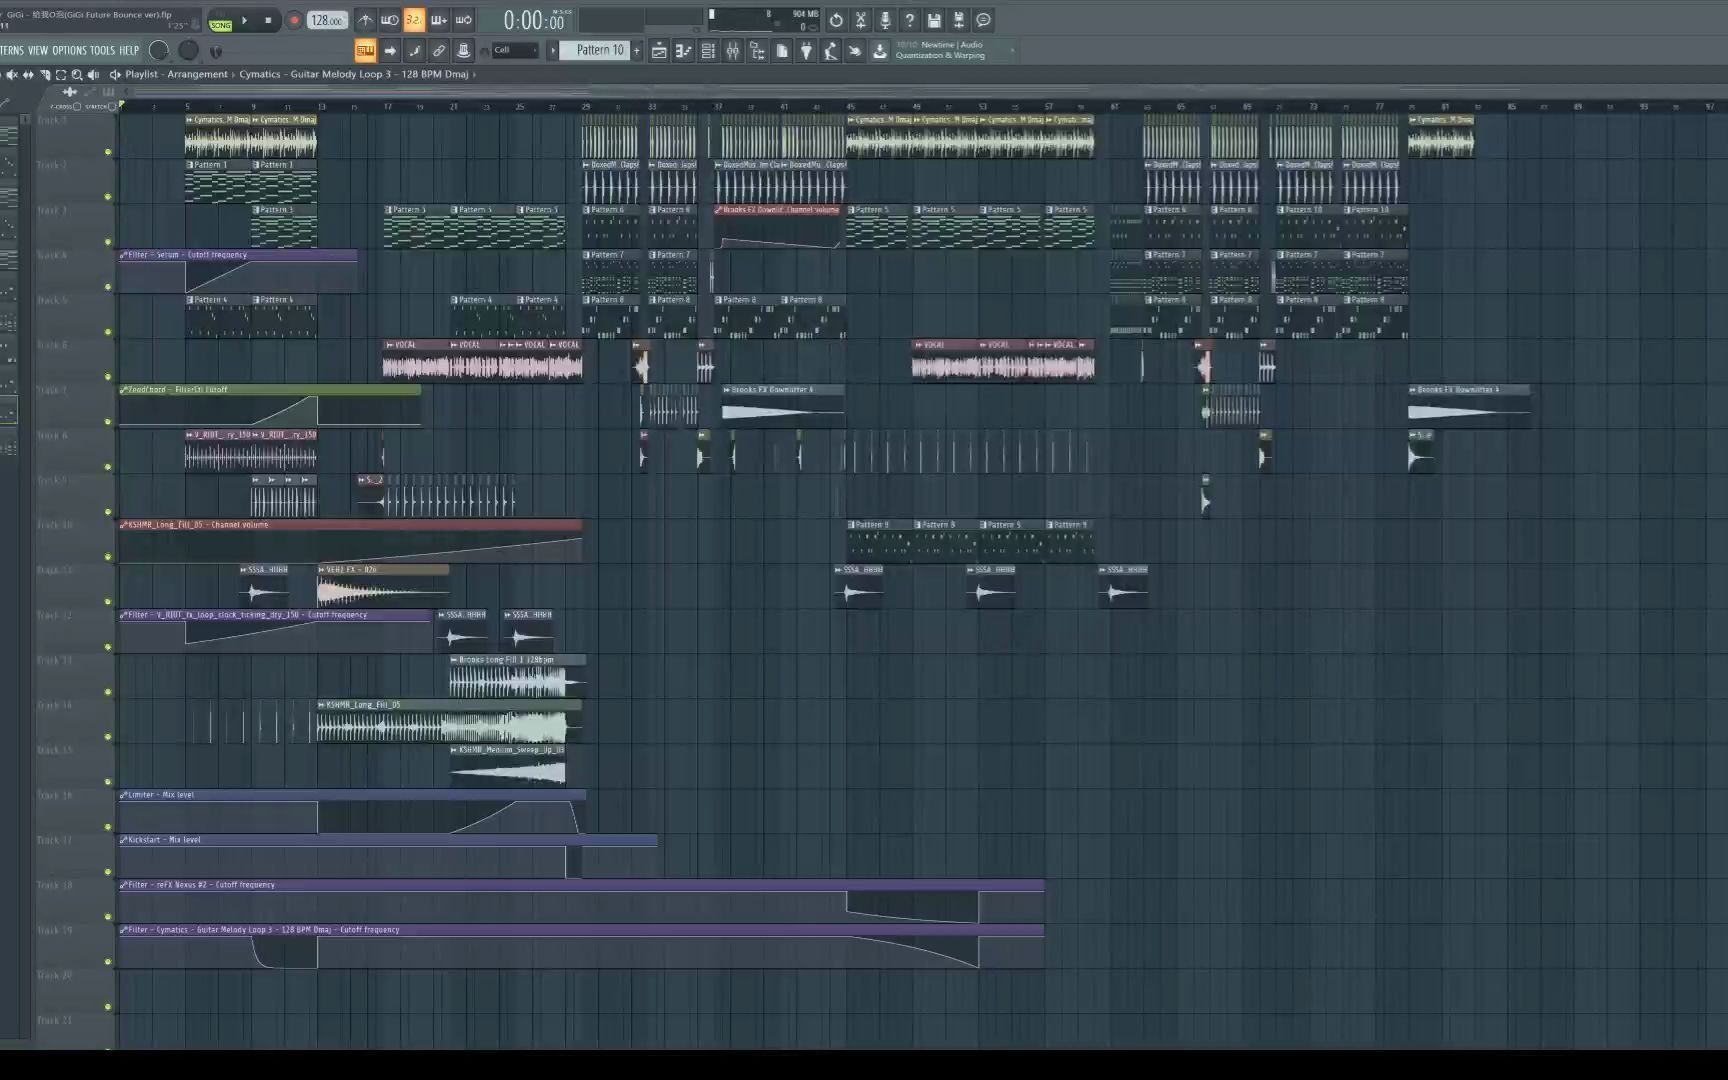Image resolution: width=1728 pixels, height=1080 pixels.
Task: Select the mute tool in playlist toolbar
Action: [12, 75]
